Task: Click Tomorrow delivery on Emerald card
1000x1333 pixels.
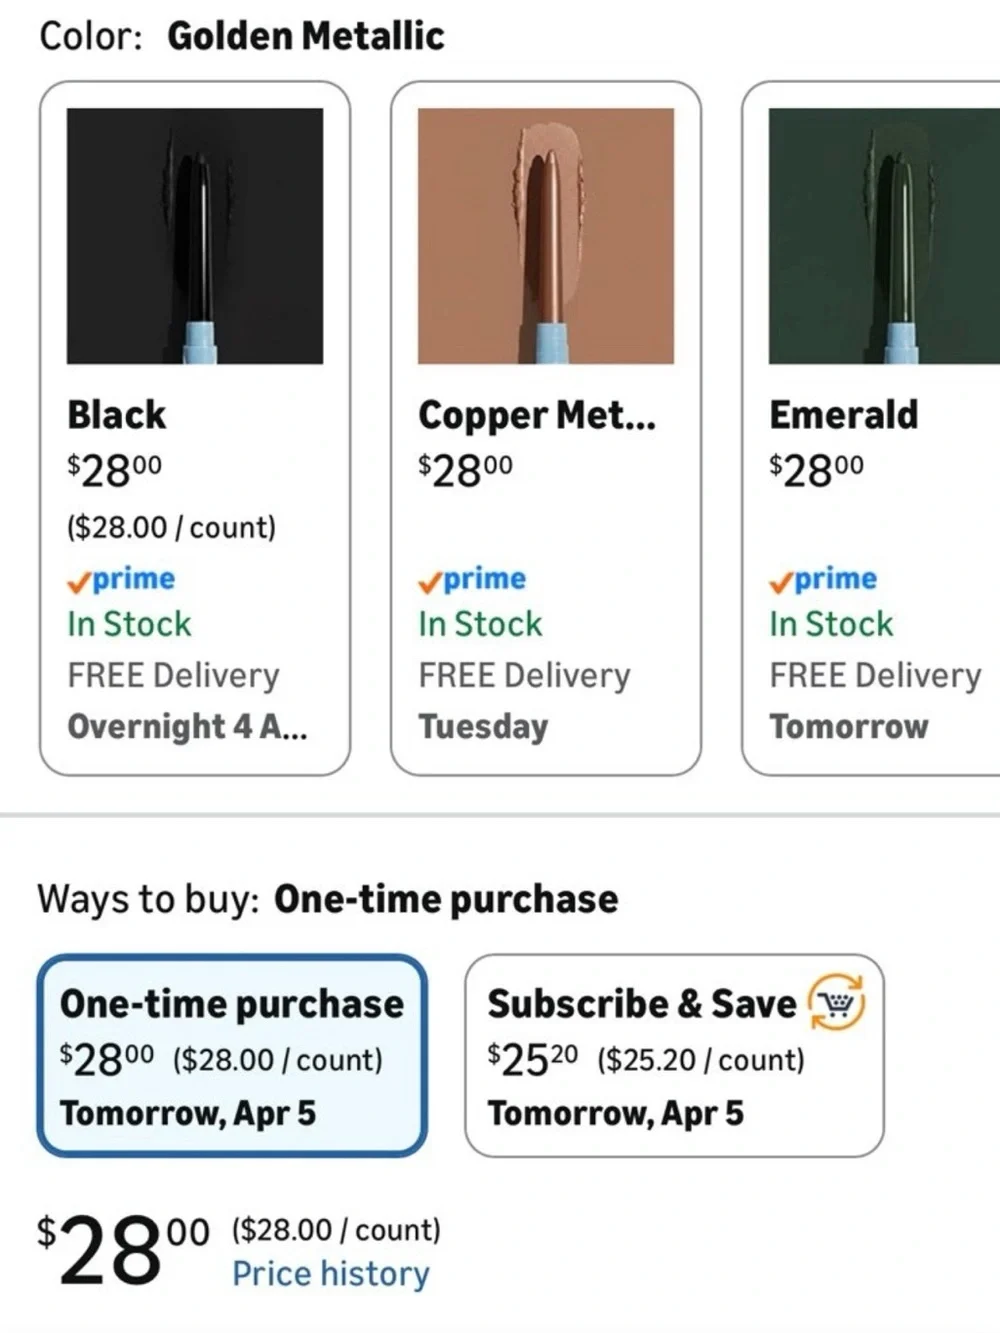Action: (849, 727)
